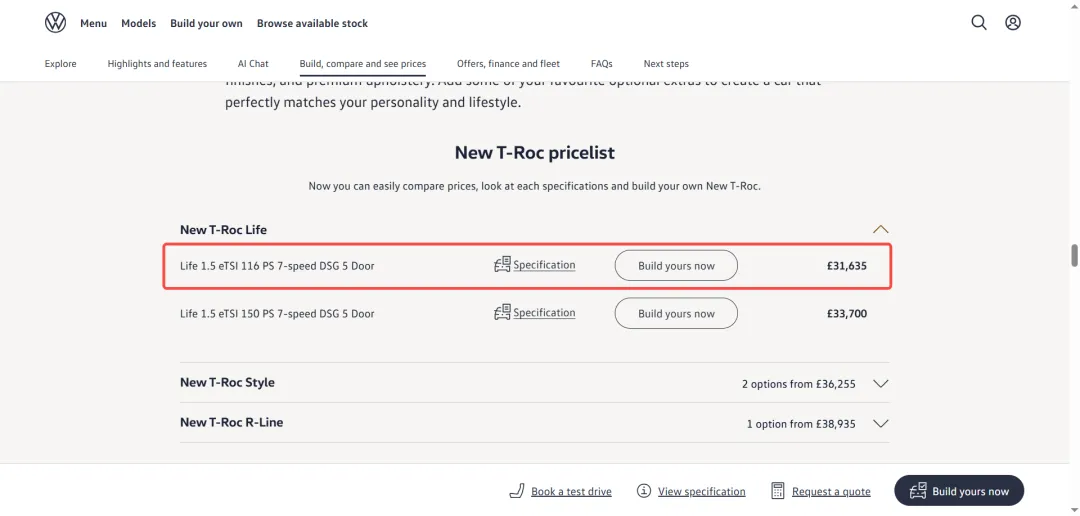Image resolution: width=1080 pixels, height=516 pixels.
Task: Click Build yours now for 150 PS
Action: [x=676, y=313]
